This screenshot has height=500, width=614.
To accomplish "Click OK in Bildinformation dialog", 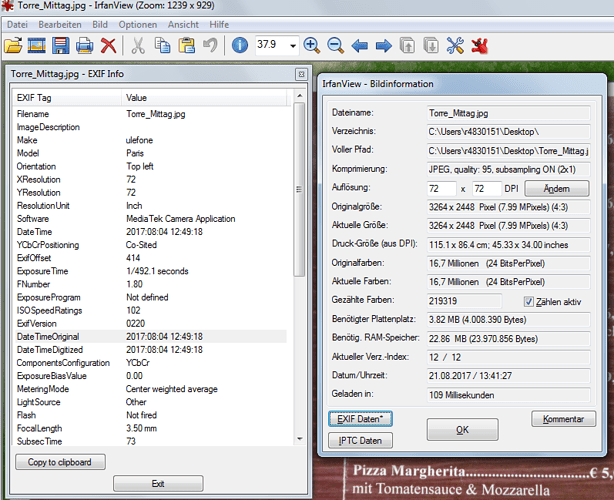I will 462,430.
